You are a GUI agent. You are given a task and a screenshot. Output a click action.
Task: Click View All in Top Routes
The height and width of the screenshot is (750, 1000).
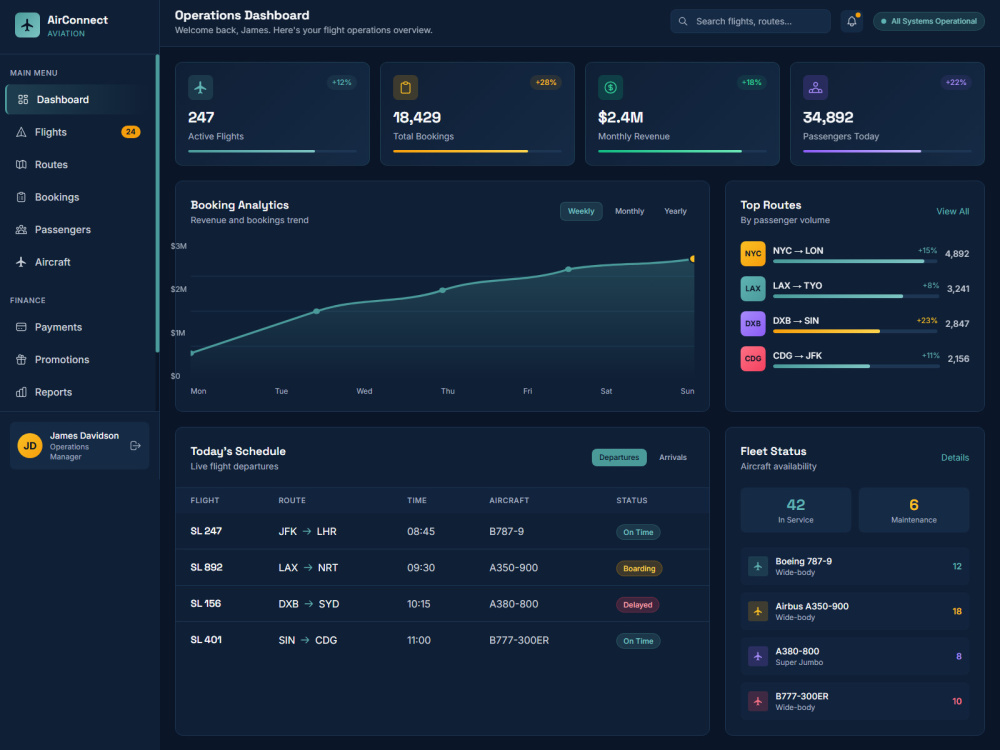coord(952,211)
